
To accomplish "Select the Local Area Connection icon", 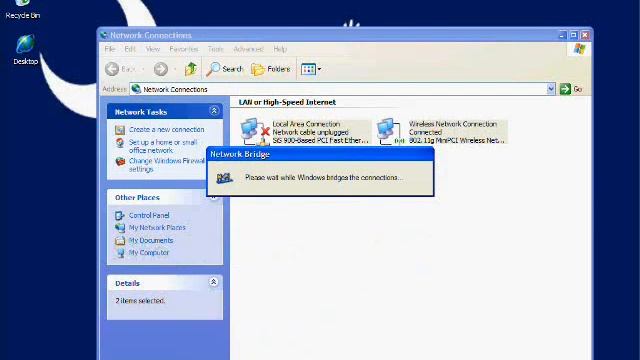I will click(x=255, y=131).
